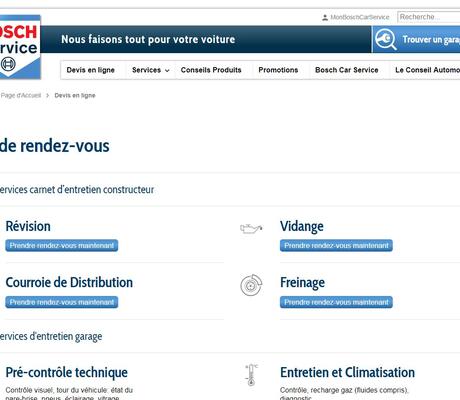Click the thermometer Climatisation icon

pyautogui.click(x=251, y=375)
